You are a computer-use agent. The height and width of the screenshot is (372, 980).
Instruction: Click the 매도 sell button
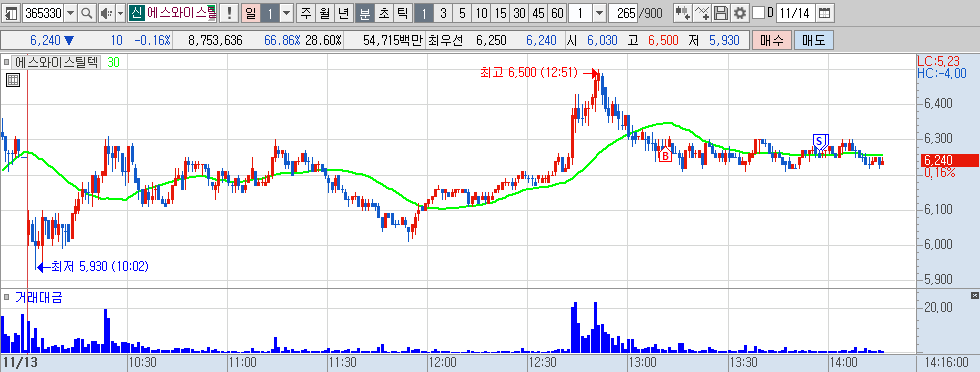tap(813, 41)
